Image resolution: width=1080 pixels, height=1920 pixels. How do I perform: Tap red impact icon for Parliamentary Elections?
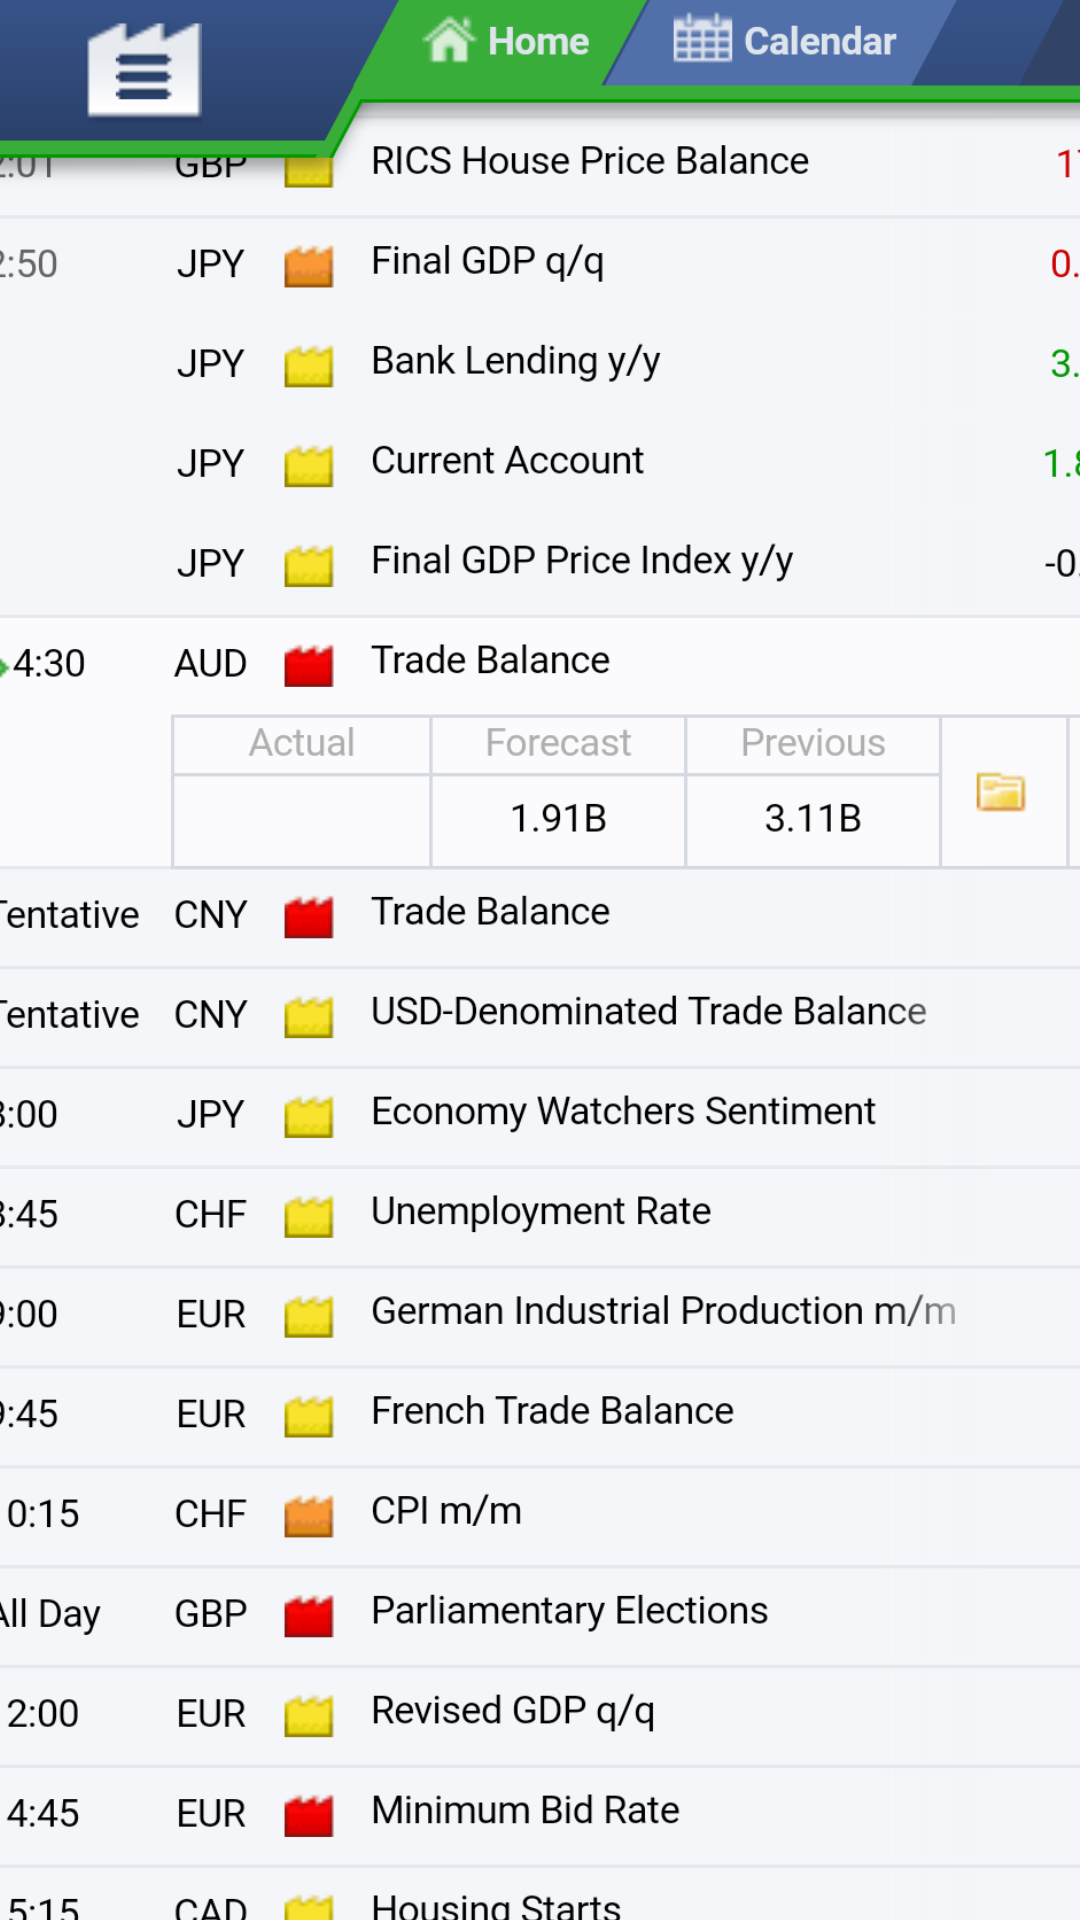308,1615
